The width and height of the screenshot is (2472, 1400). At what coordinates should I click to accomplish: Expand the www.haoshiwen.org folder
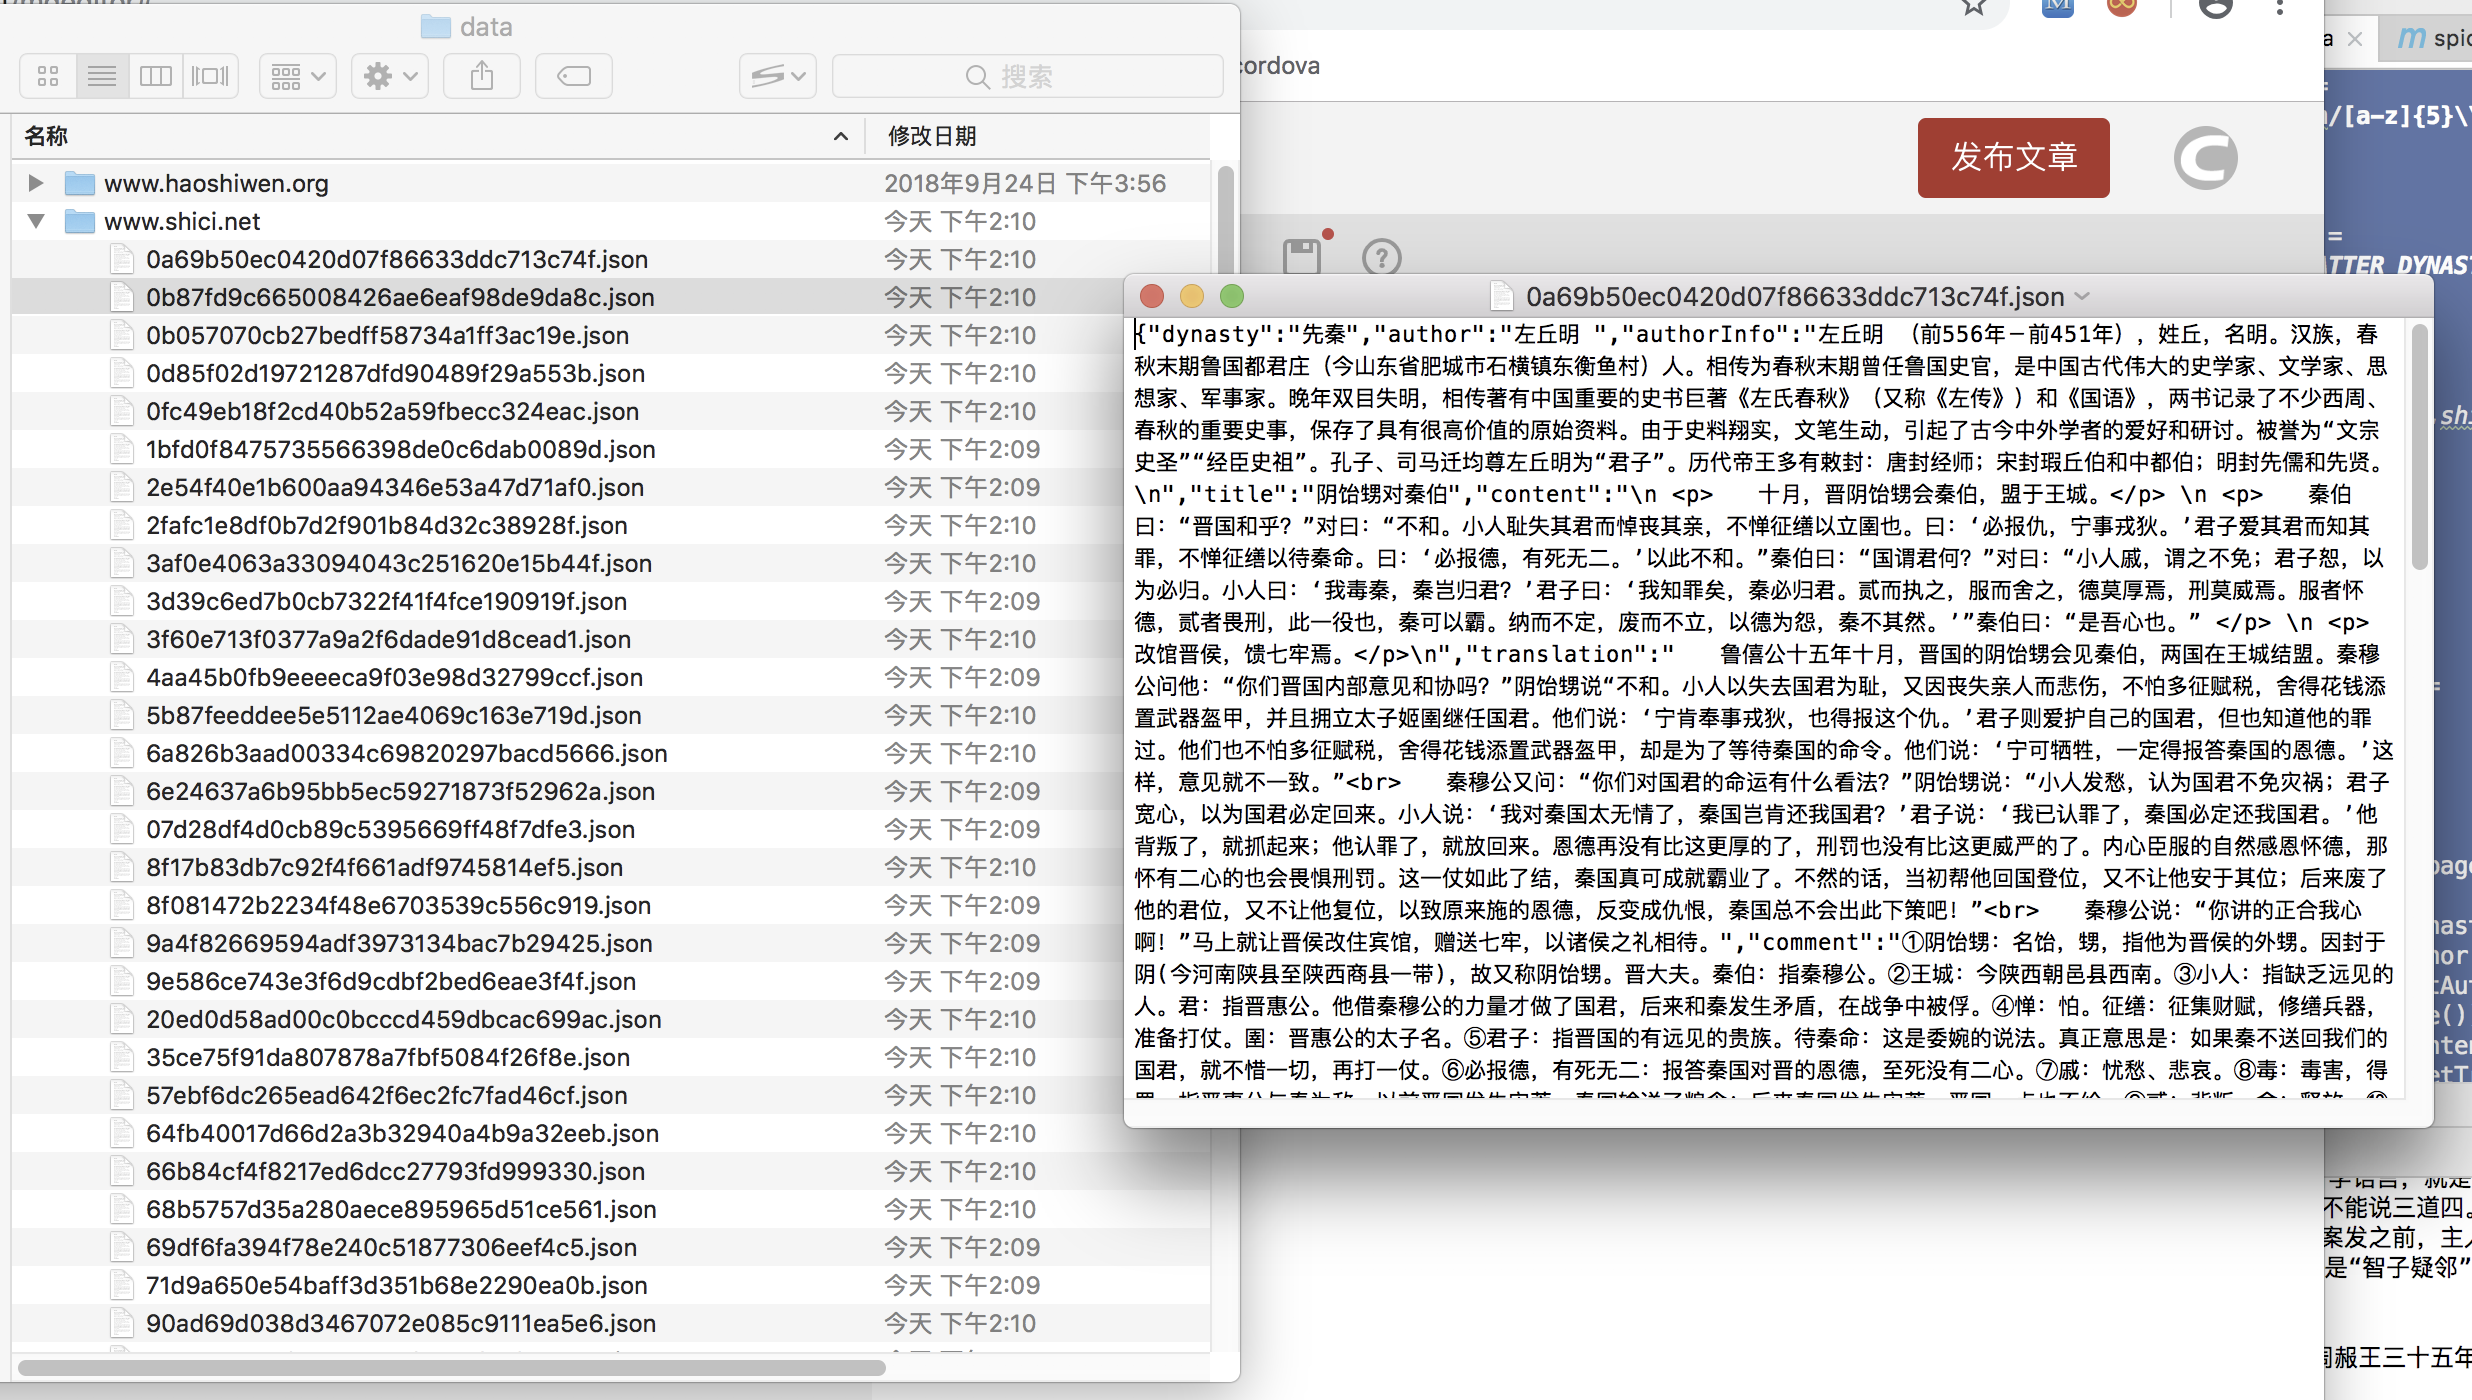(x=36, y=183)
